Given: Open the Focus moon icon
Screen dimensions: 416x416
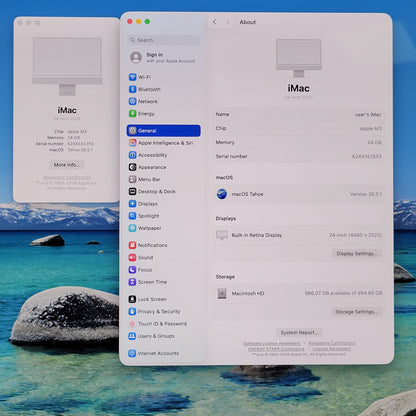Looking at the screenshot, I should pyautogui.click(x=132, y=270).
